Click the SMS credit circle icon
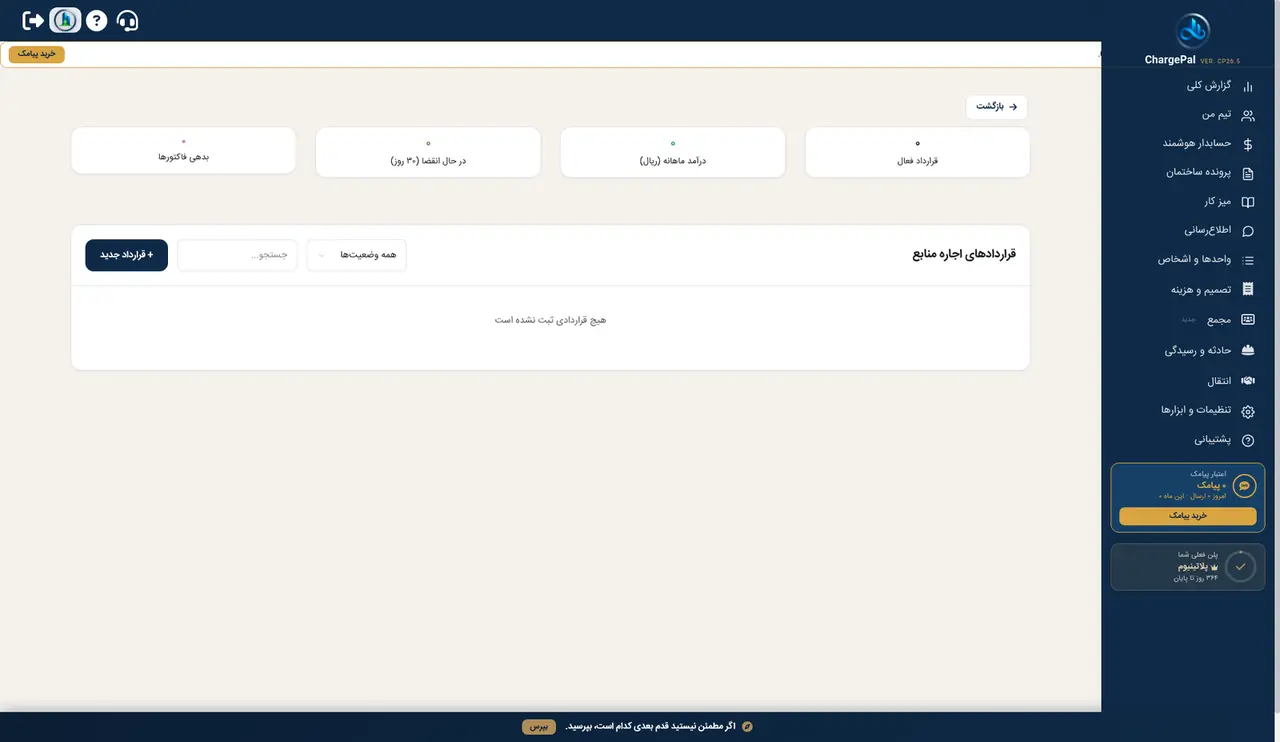 (1244, 486)
